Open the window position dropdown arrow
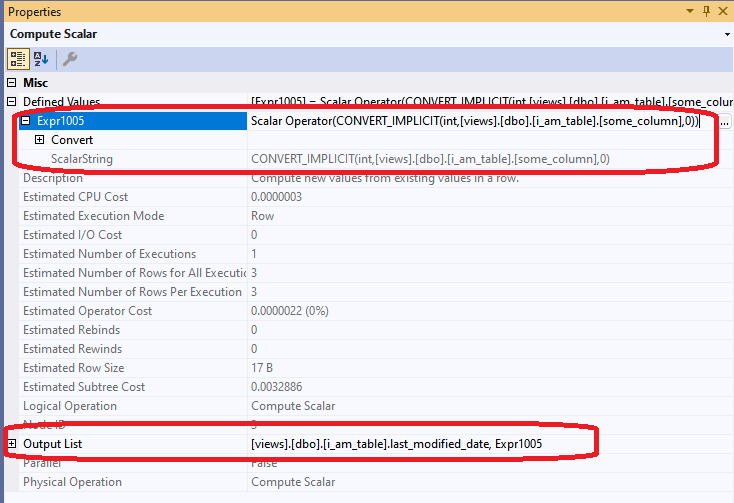This screenshot has width=734, height=503. point(688,11)
